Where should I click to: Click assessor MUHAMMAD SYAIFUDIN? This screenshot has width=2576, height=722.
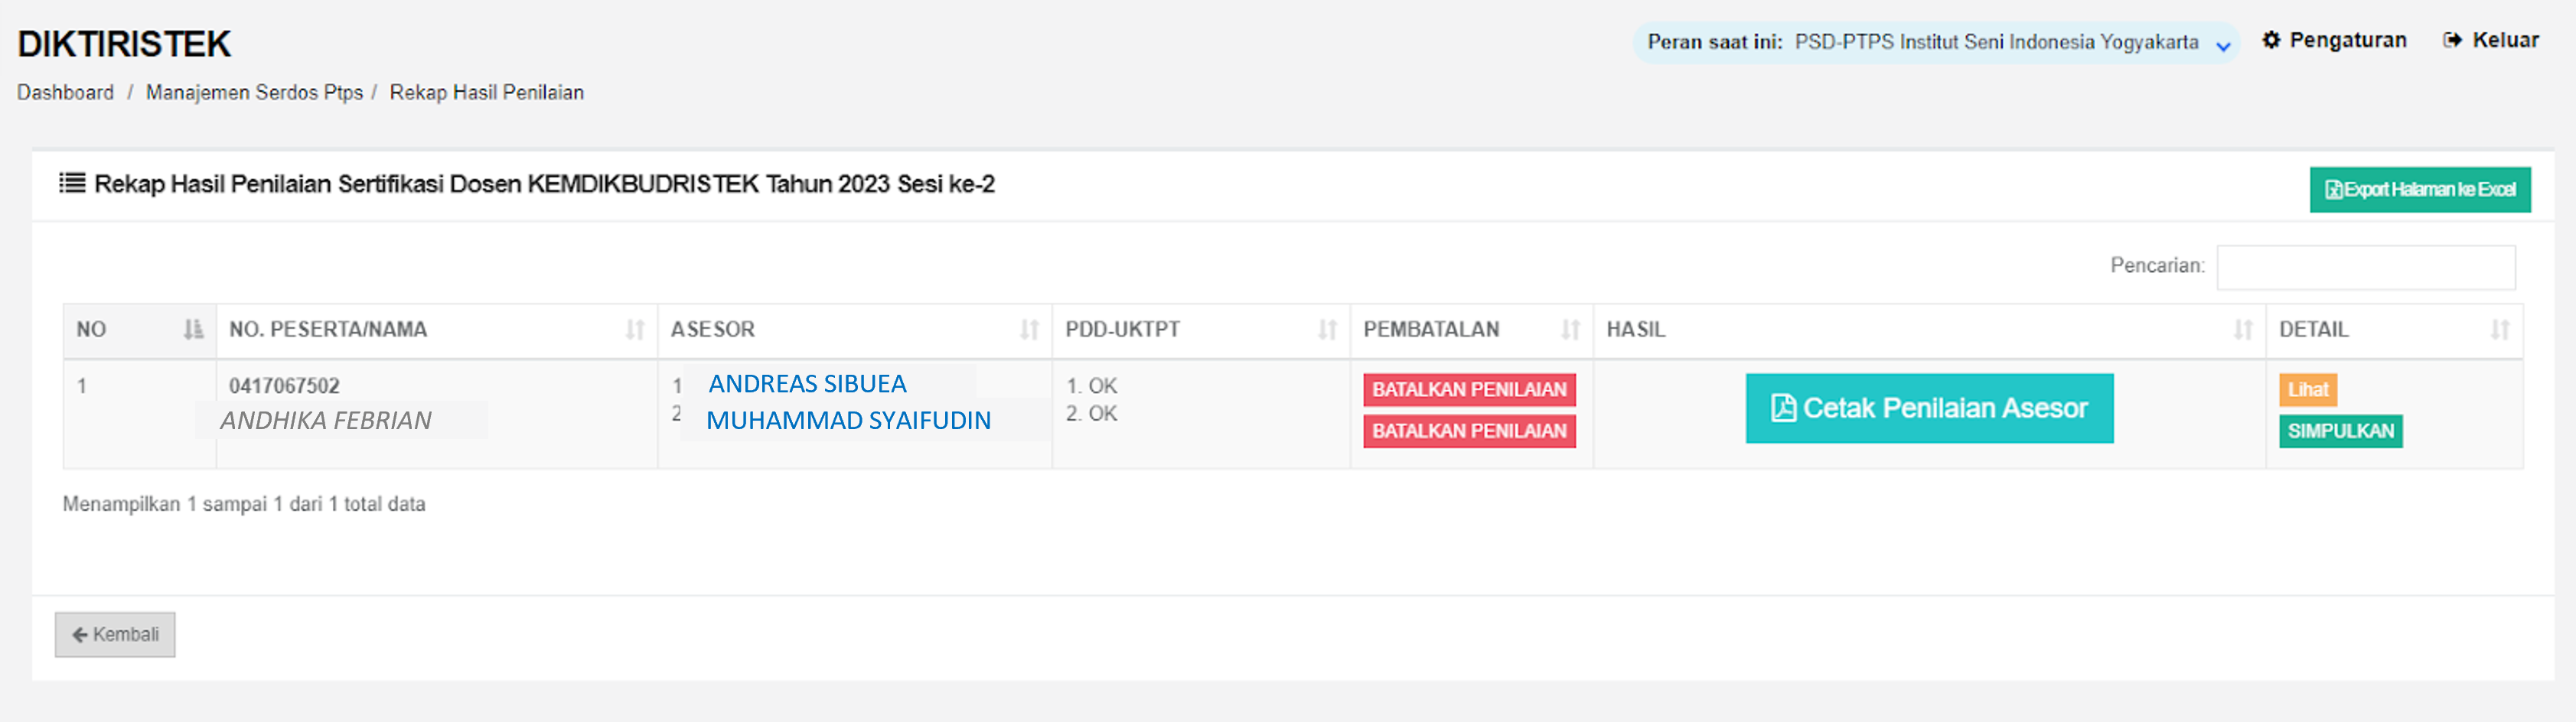click(848, 420)
